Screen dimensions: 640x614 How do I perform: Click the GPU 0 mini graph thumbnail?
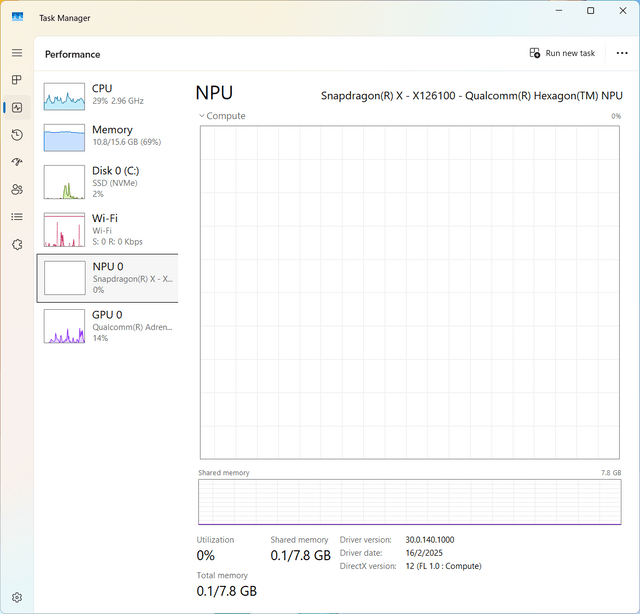(64, 326)
